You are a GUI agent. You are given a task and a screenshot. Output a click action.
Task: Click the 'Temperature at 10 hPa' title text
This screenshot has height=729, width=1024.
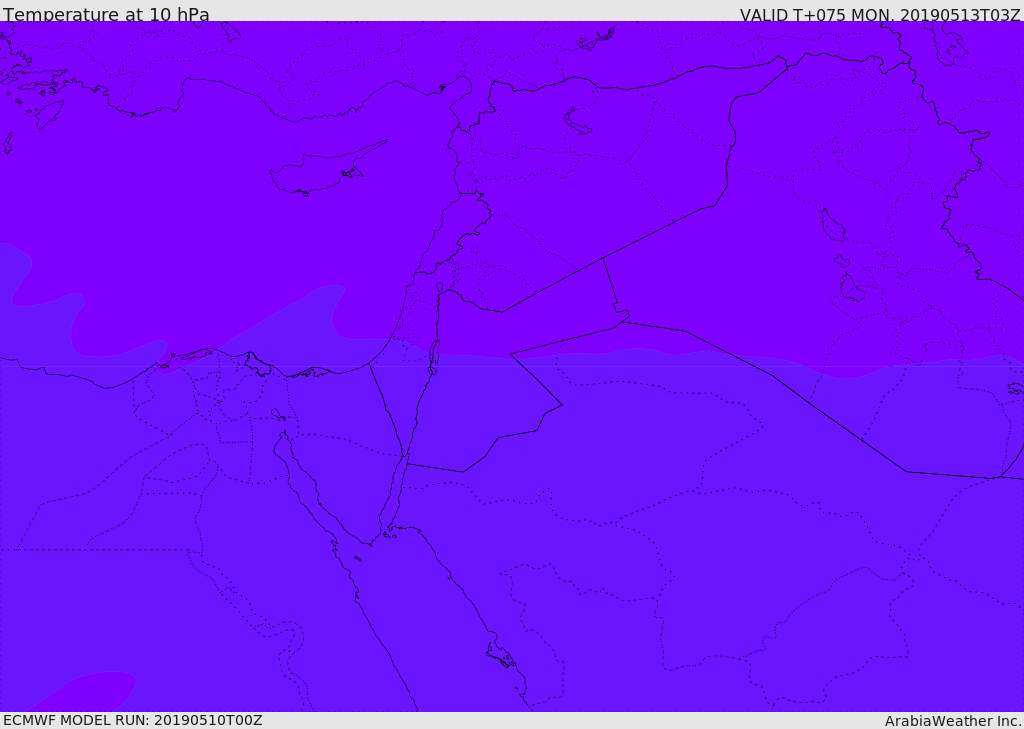106,14
